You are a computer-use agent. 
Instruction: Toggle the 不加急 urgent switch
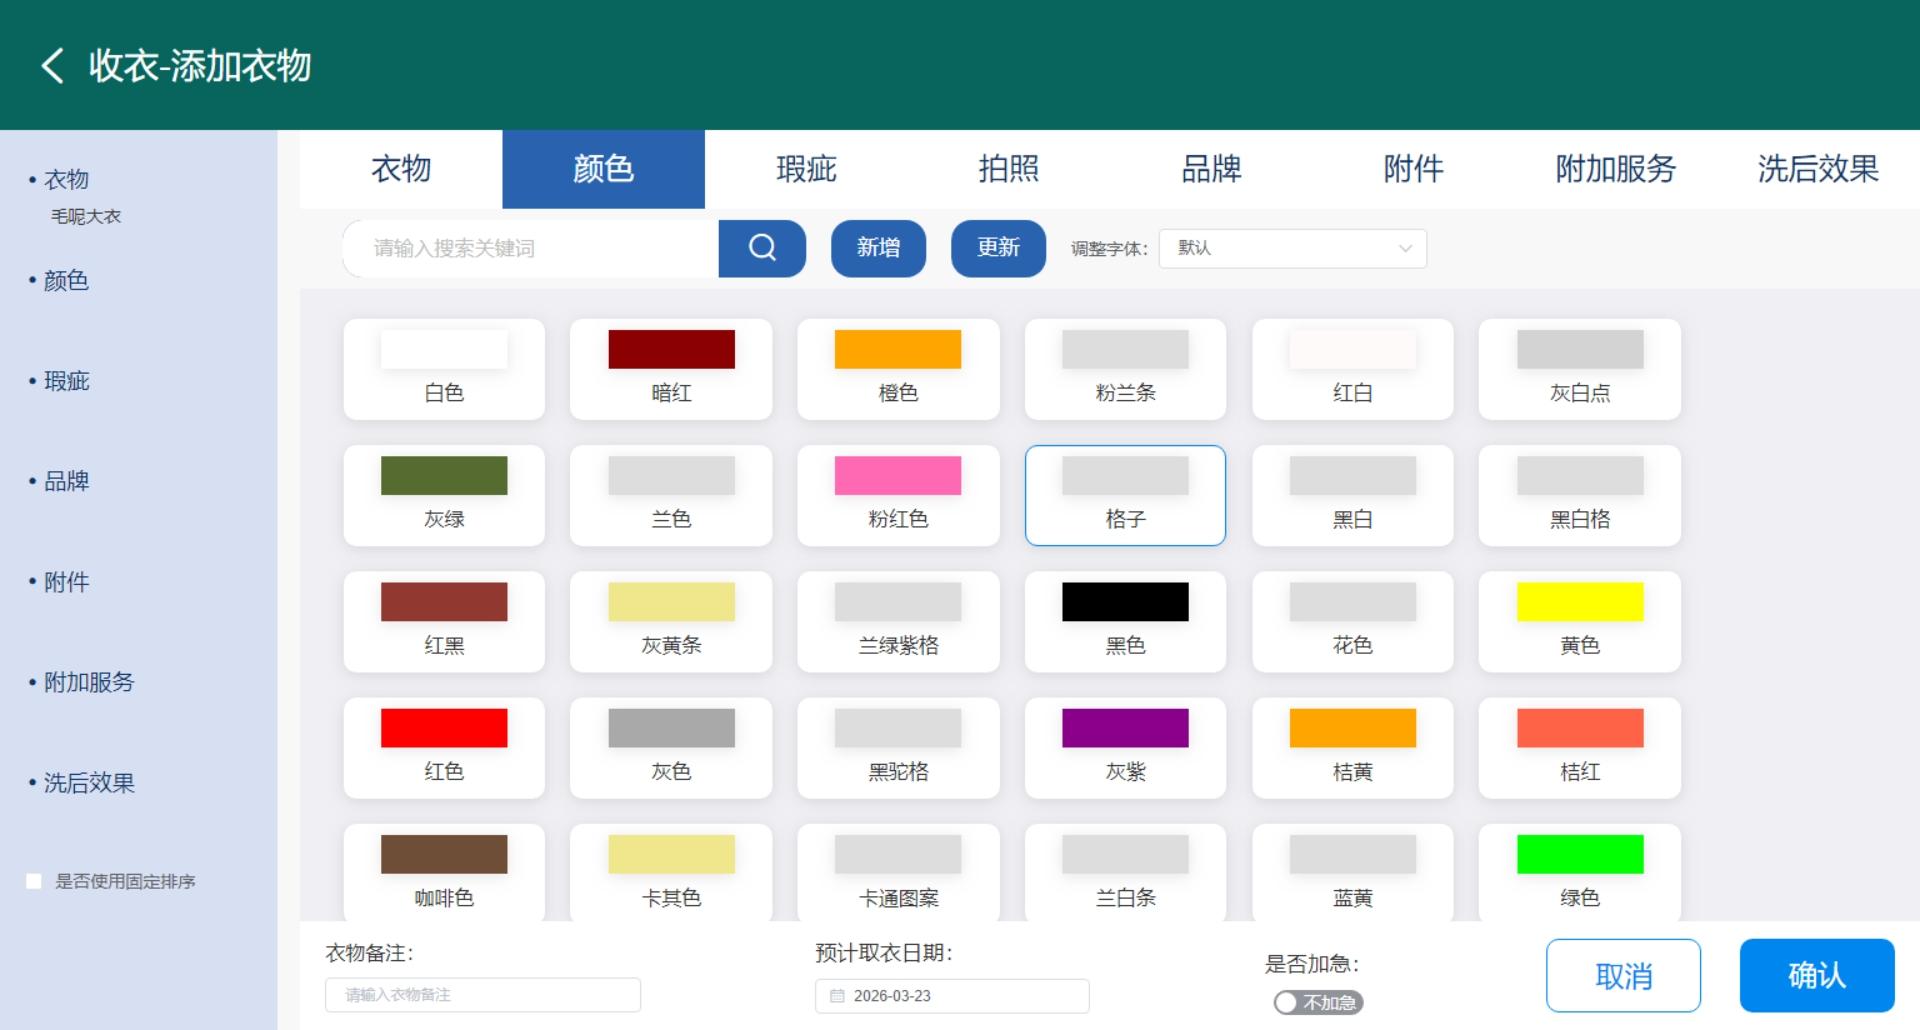click(x=1318, y=1002)
